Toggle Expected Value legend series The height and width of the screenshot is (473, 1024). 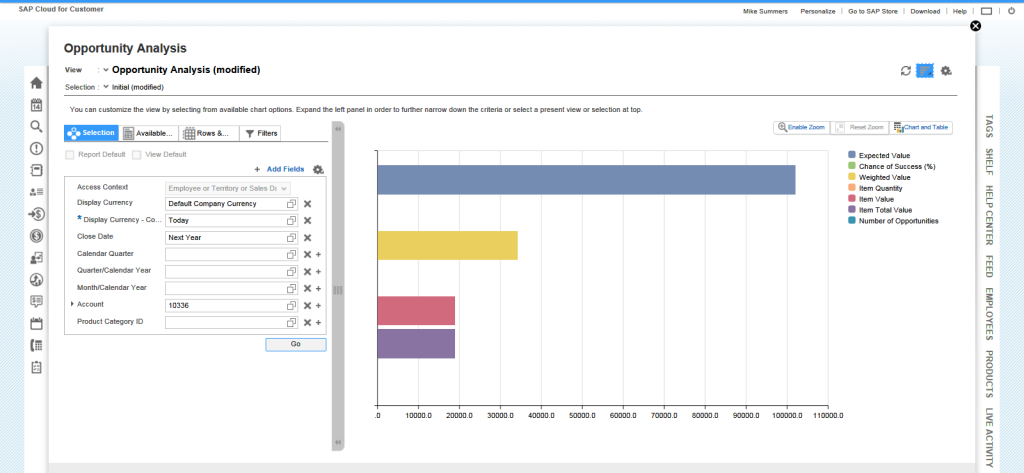(852, 155)
